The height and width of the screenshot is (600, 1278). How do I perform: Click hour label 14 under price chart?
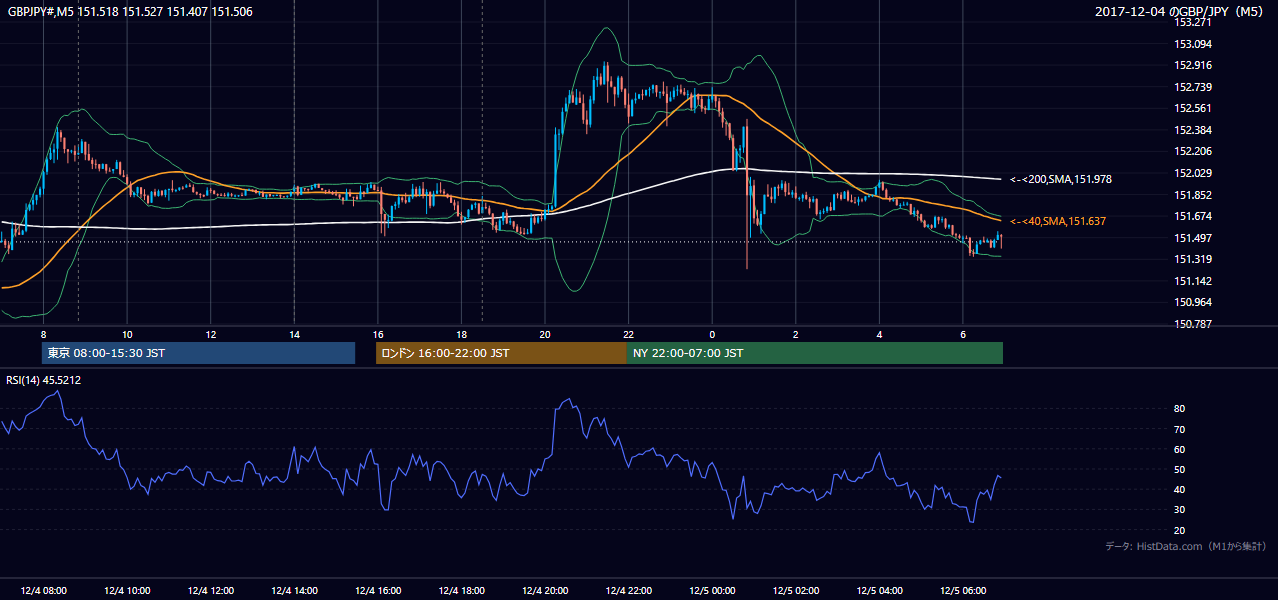pos(294,334)
